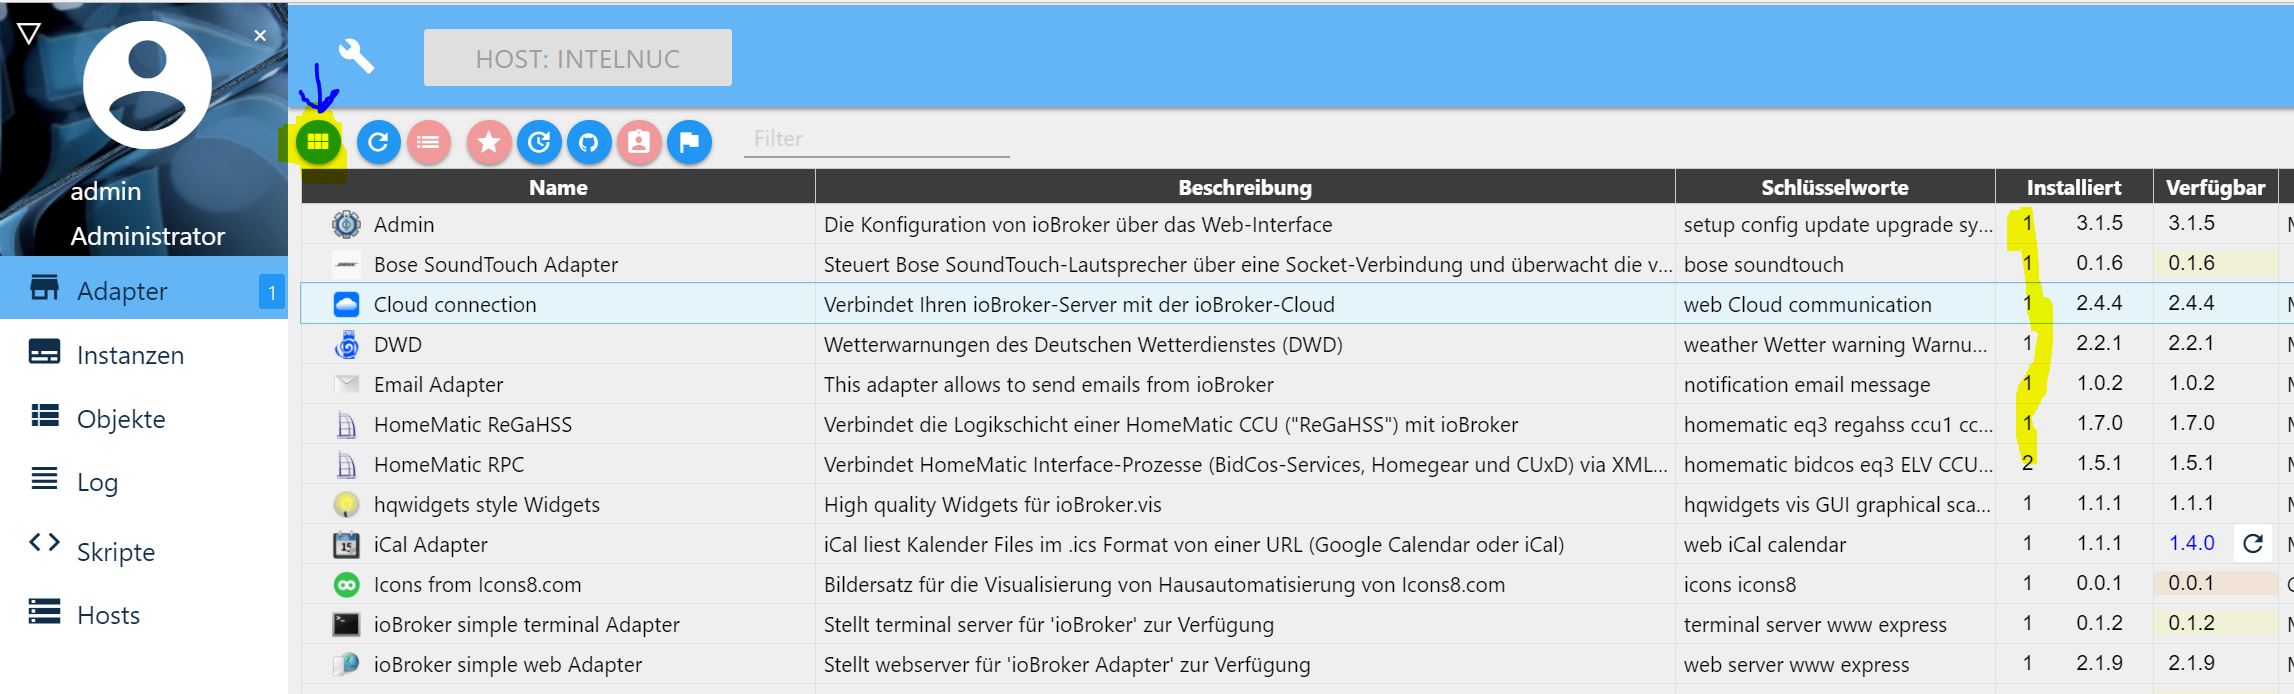The image size is (2294, 694).
Task: Click the Beschreibung column header
Action: 1245,187
